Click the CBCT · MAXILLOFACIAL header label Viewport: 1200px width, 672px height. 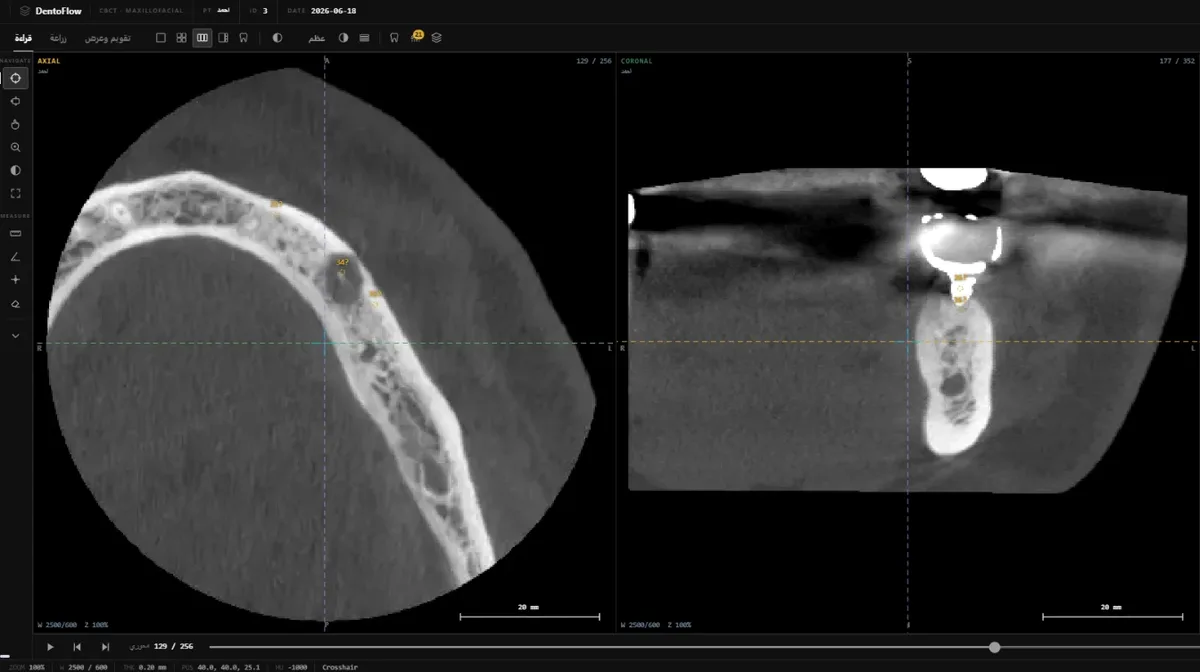coord(140,11)
